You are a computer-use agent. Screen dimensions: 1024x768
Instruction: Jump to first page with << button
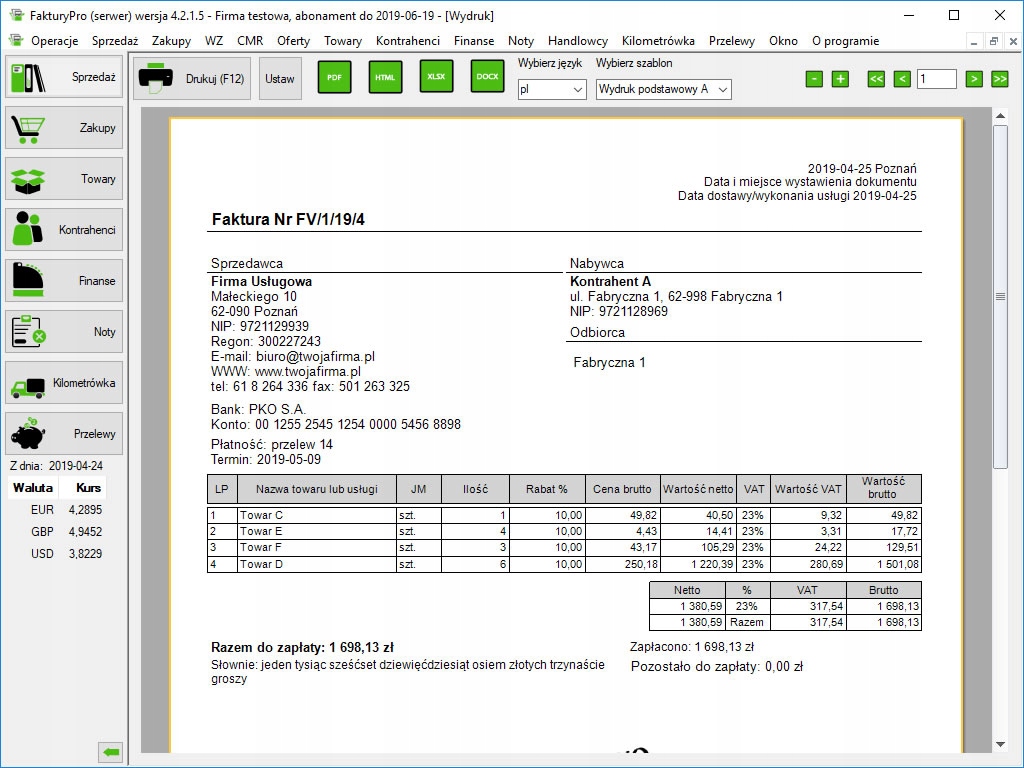(x=876, y=79)
